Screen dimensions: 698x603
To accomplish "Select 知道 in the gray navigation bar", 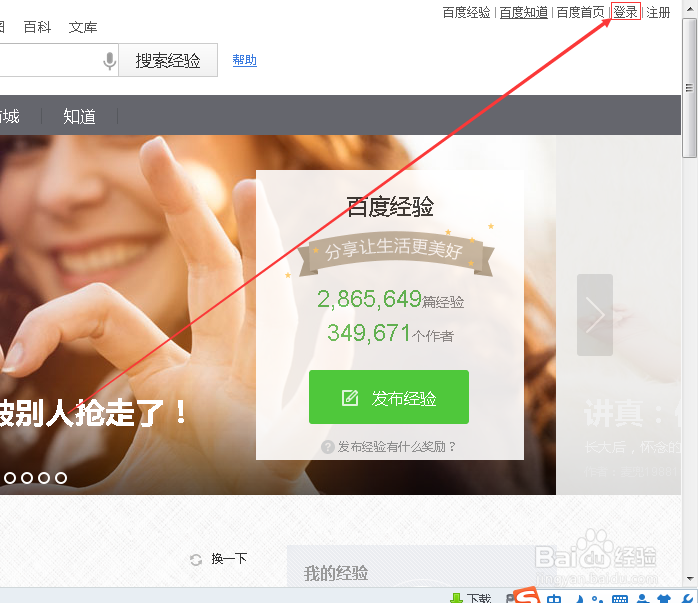I will point(79,116).
